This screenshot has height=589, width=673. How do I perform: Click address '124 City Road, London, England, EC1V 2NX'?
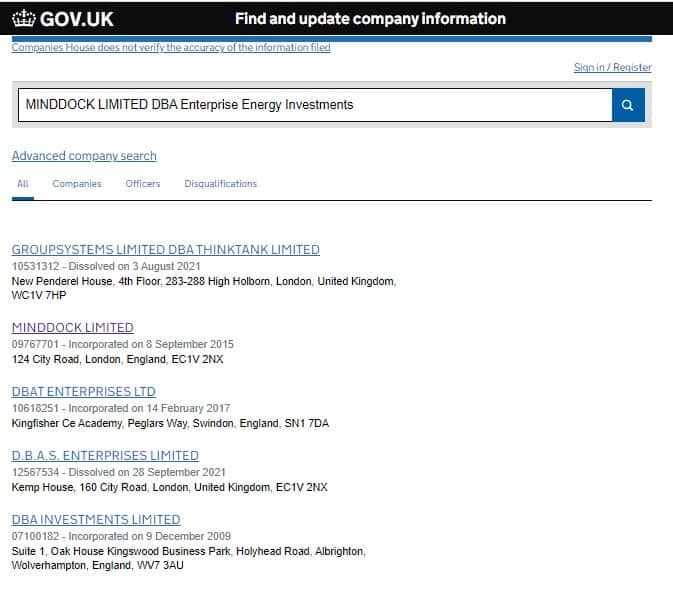click(118, 359)
